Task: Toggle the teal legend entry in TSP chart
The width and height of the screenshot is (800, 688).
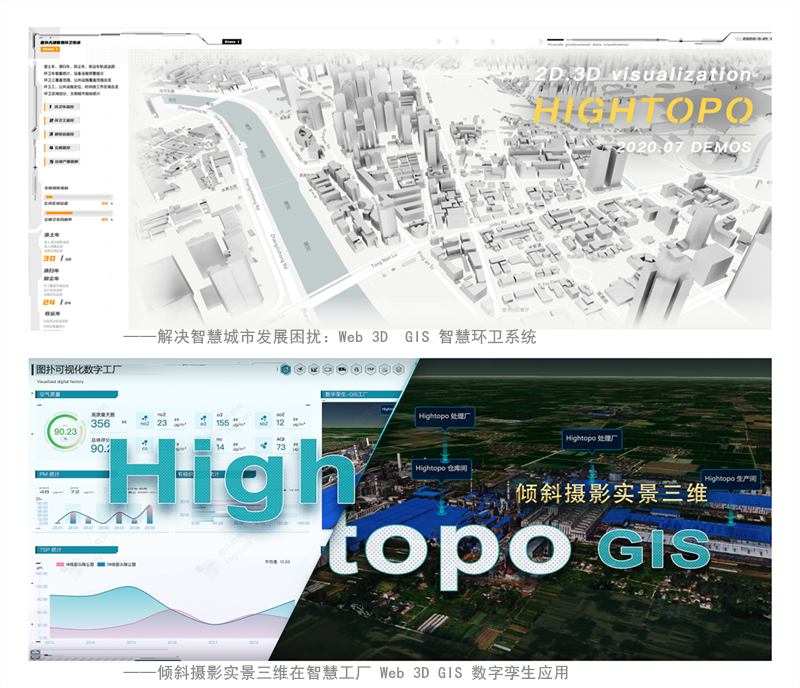Action: pos(117,564)
